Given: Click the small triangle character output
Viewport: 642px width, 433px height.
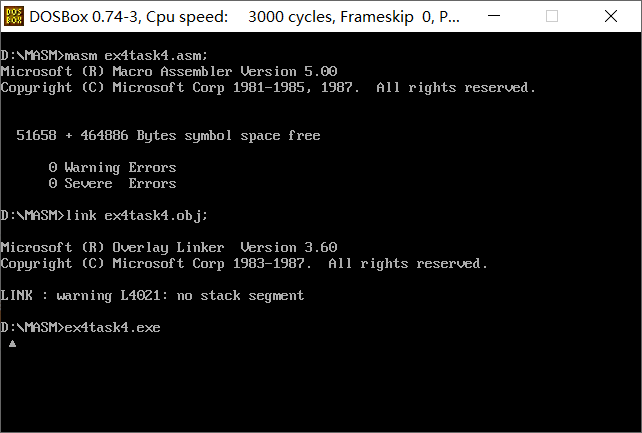Looking at the screenshot, I should coord(12,343).
